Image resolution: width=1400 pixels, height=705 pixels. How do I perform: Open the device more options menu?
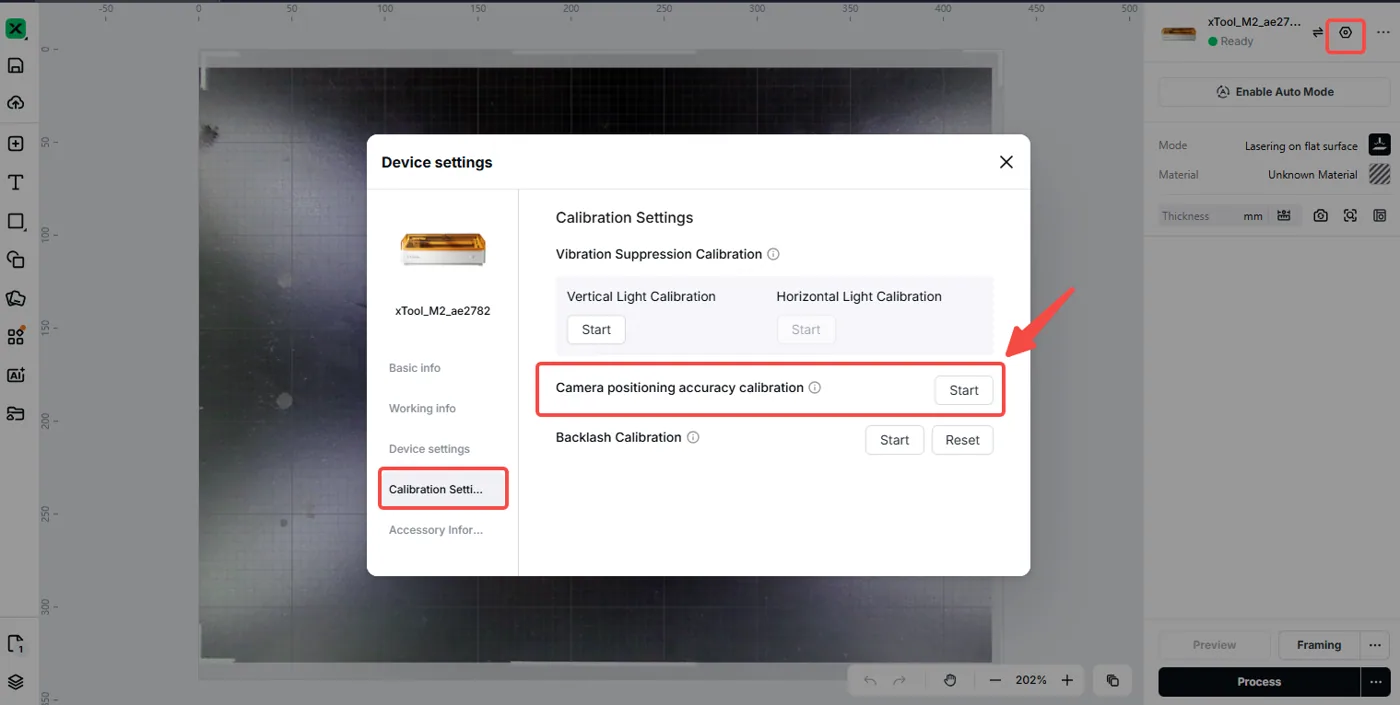[1383, 33]
